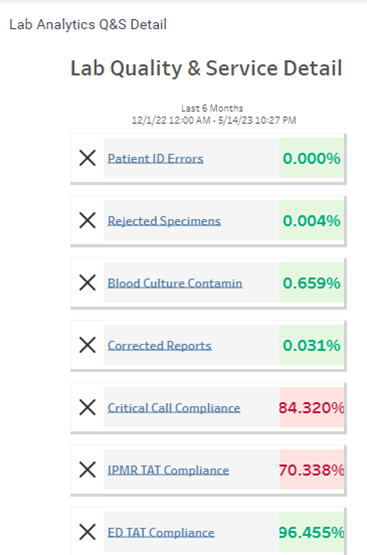Click the X icon beside Corrected Reports

coord(87,345)
